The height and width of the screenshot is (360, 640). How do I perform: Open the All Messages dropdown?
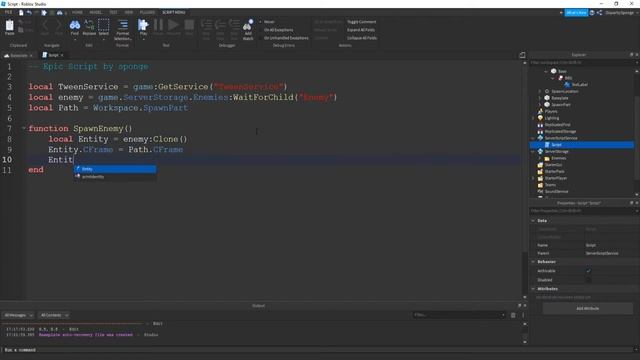[18, 315]
